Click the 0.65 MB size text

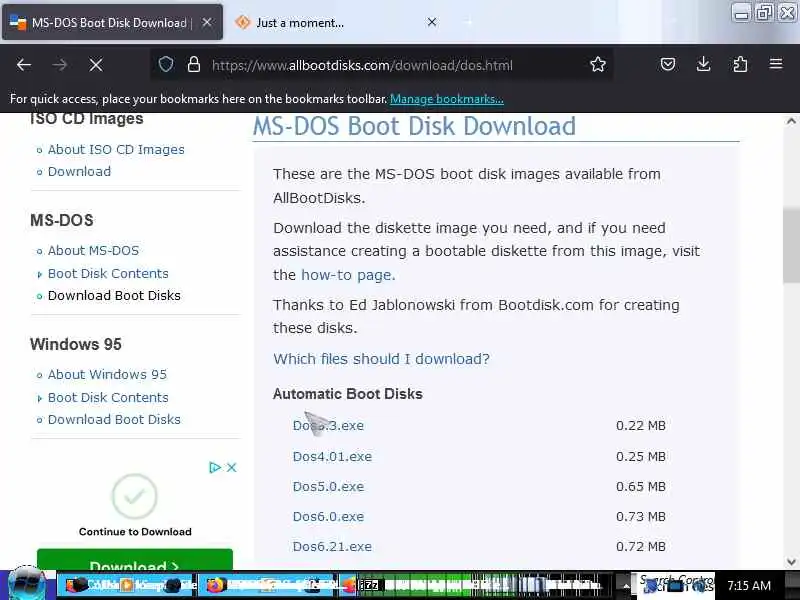(640, 487)
